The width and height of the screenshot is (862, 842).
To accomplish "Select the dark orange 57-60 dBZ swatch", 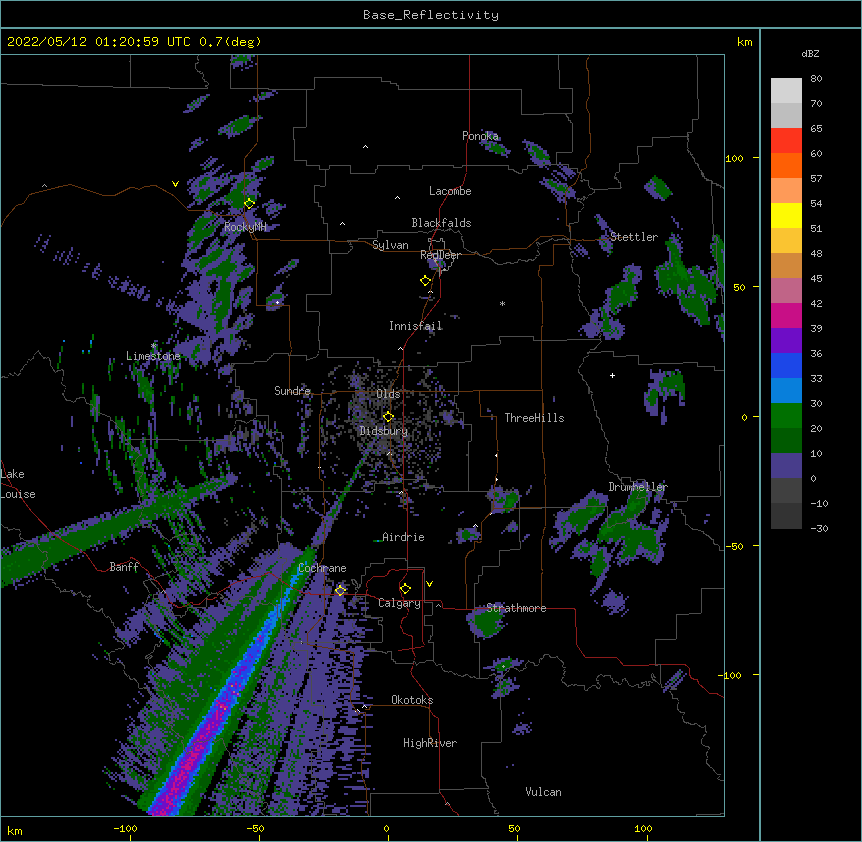I will (x=786, y=165).
